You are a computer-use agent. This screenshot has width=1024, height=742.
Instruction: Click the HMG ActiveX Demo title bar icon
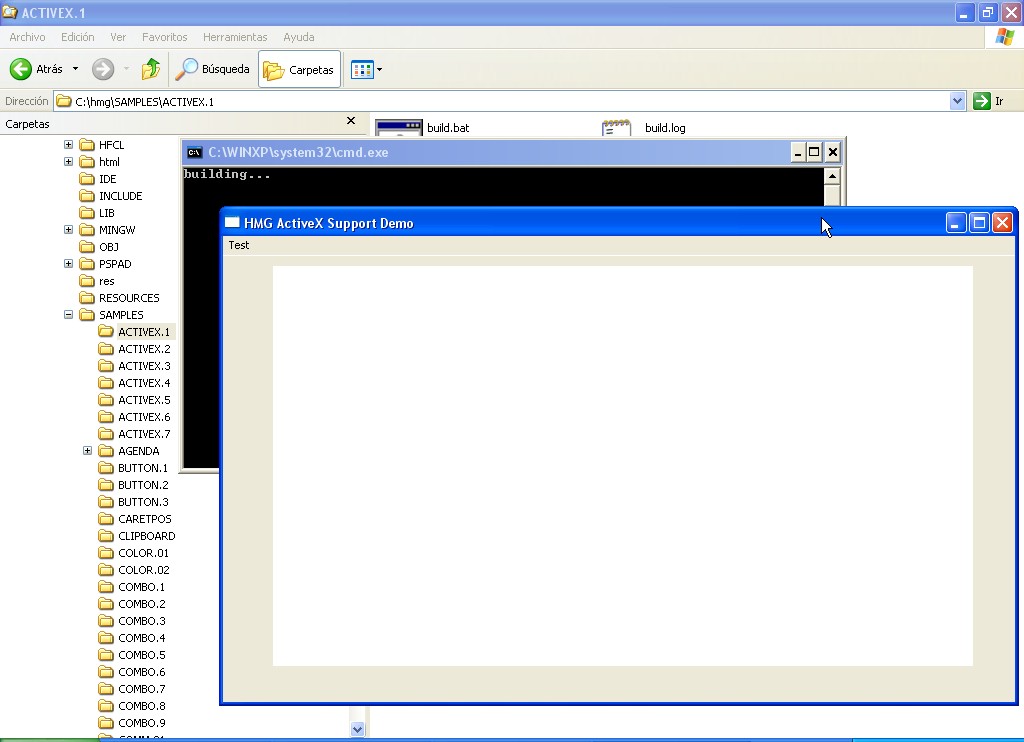(x=233, y=223)
